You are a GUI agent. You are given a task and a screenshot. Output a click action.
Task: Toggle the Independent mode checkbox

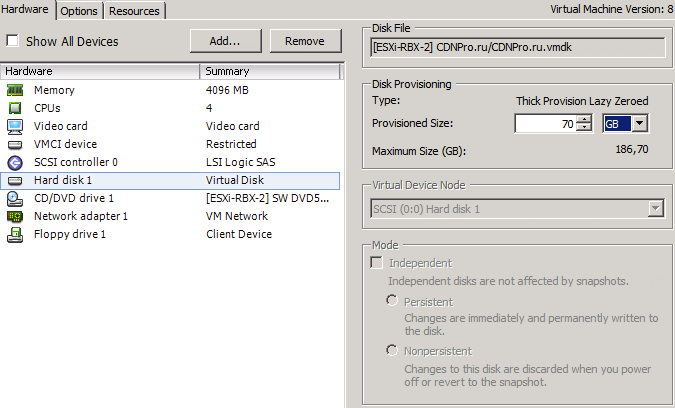377,263
